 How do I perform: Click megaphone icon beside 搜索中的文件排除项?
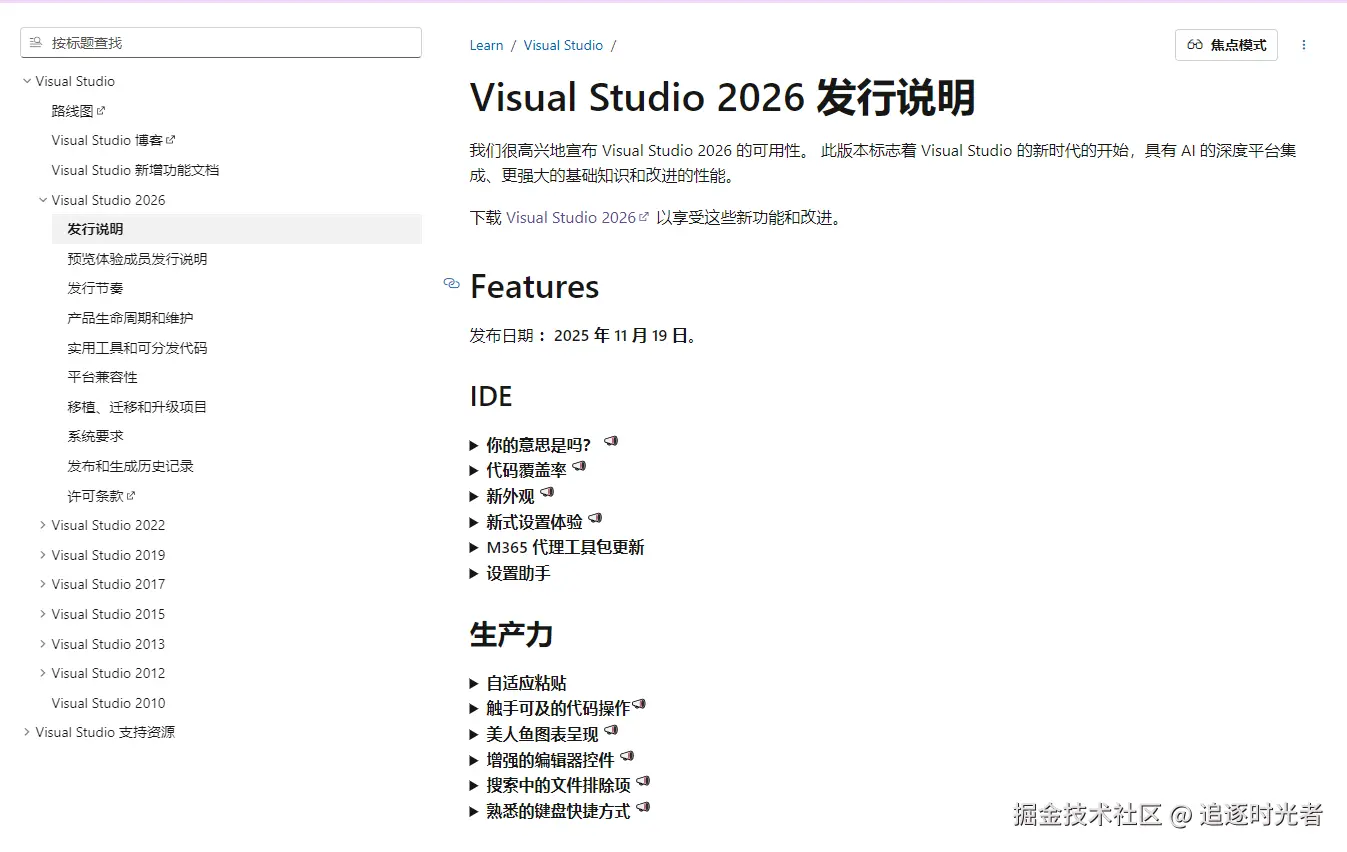click(x=643, y=783)
